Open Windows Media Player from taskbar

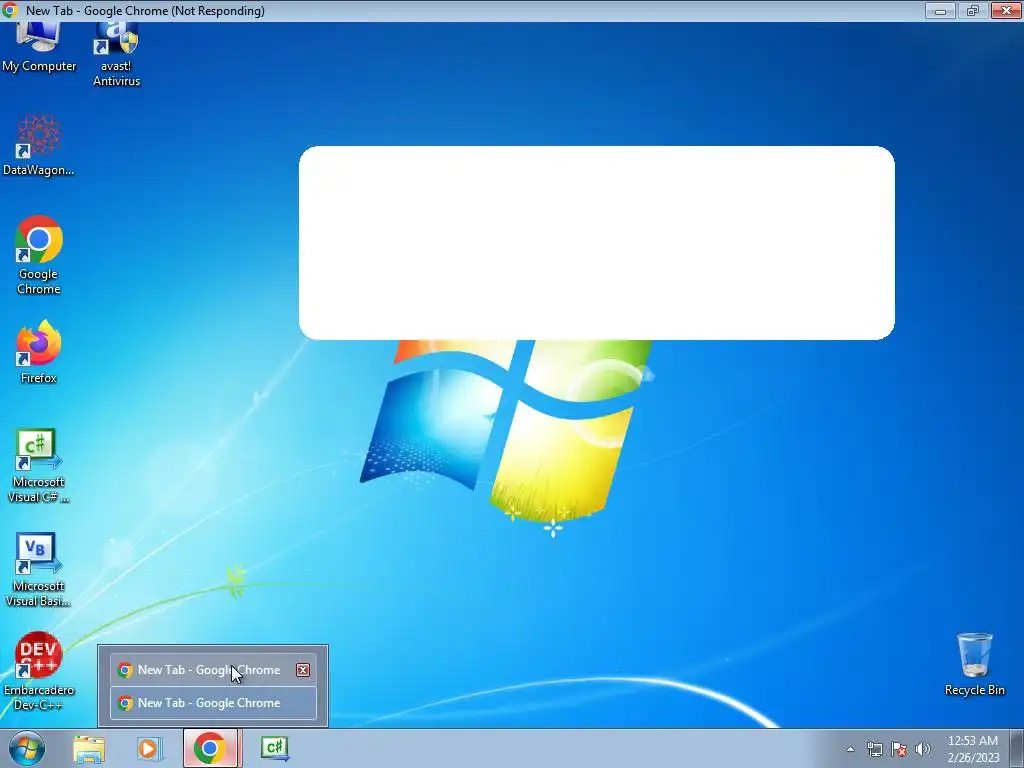148,748
